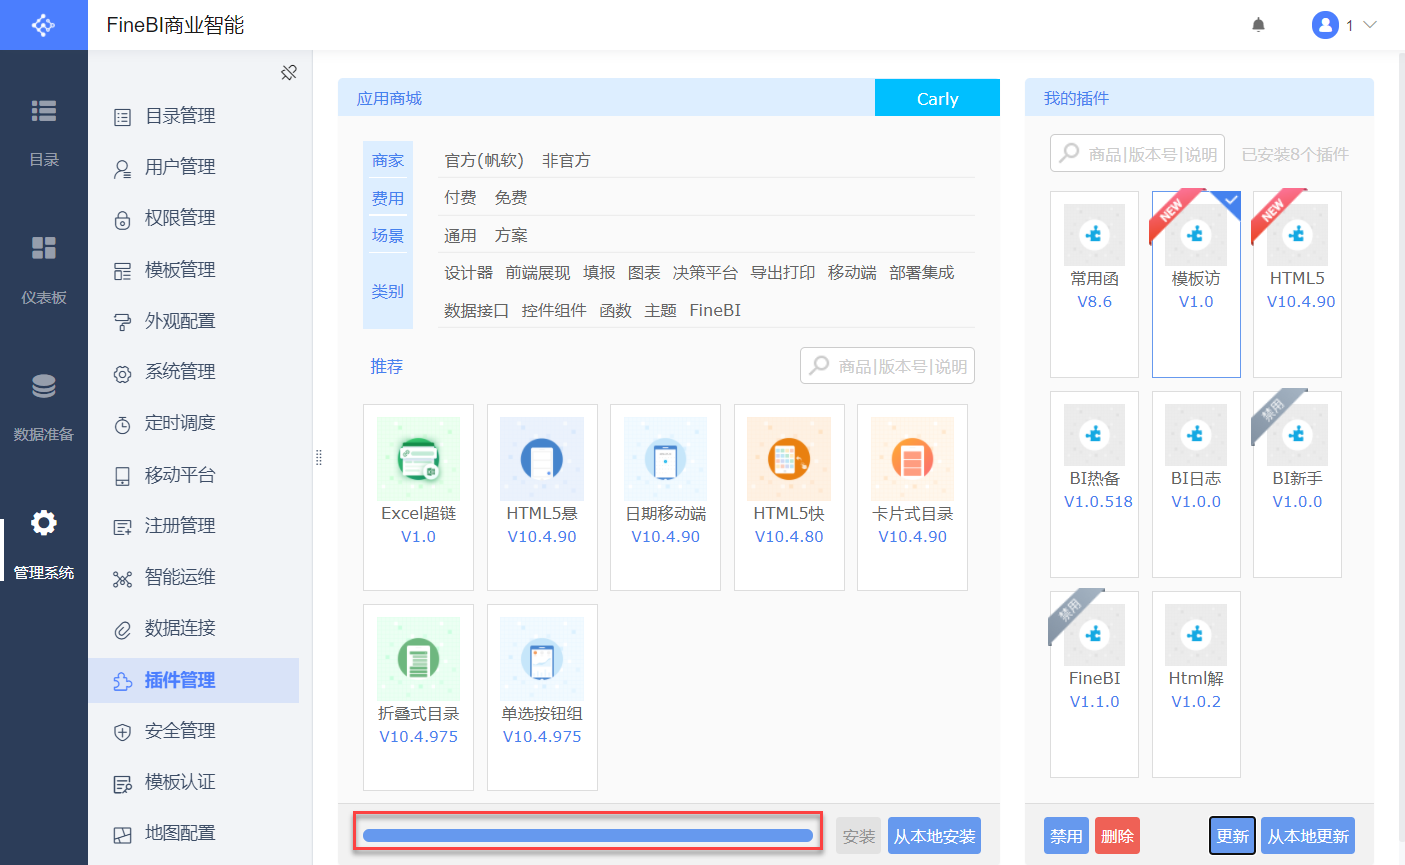Go to 模板认证 page
This screenshot has height=865, width=1405.
click(x=193, y=782)
